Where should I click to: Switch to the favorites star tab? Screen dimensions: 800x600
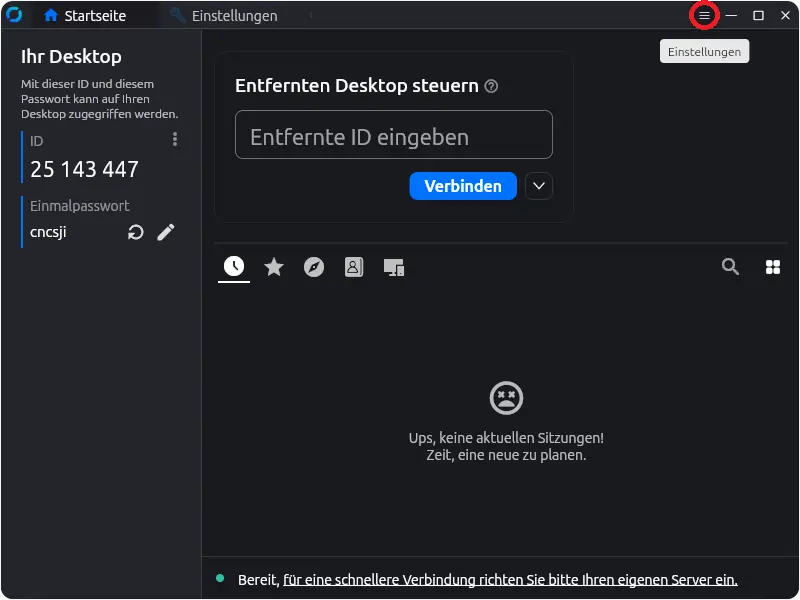click(274, 267)
